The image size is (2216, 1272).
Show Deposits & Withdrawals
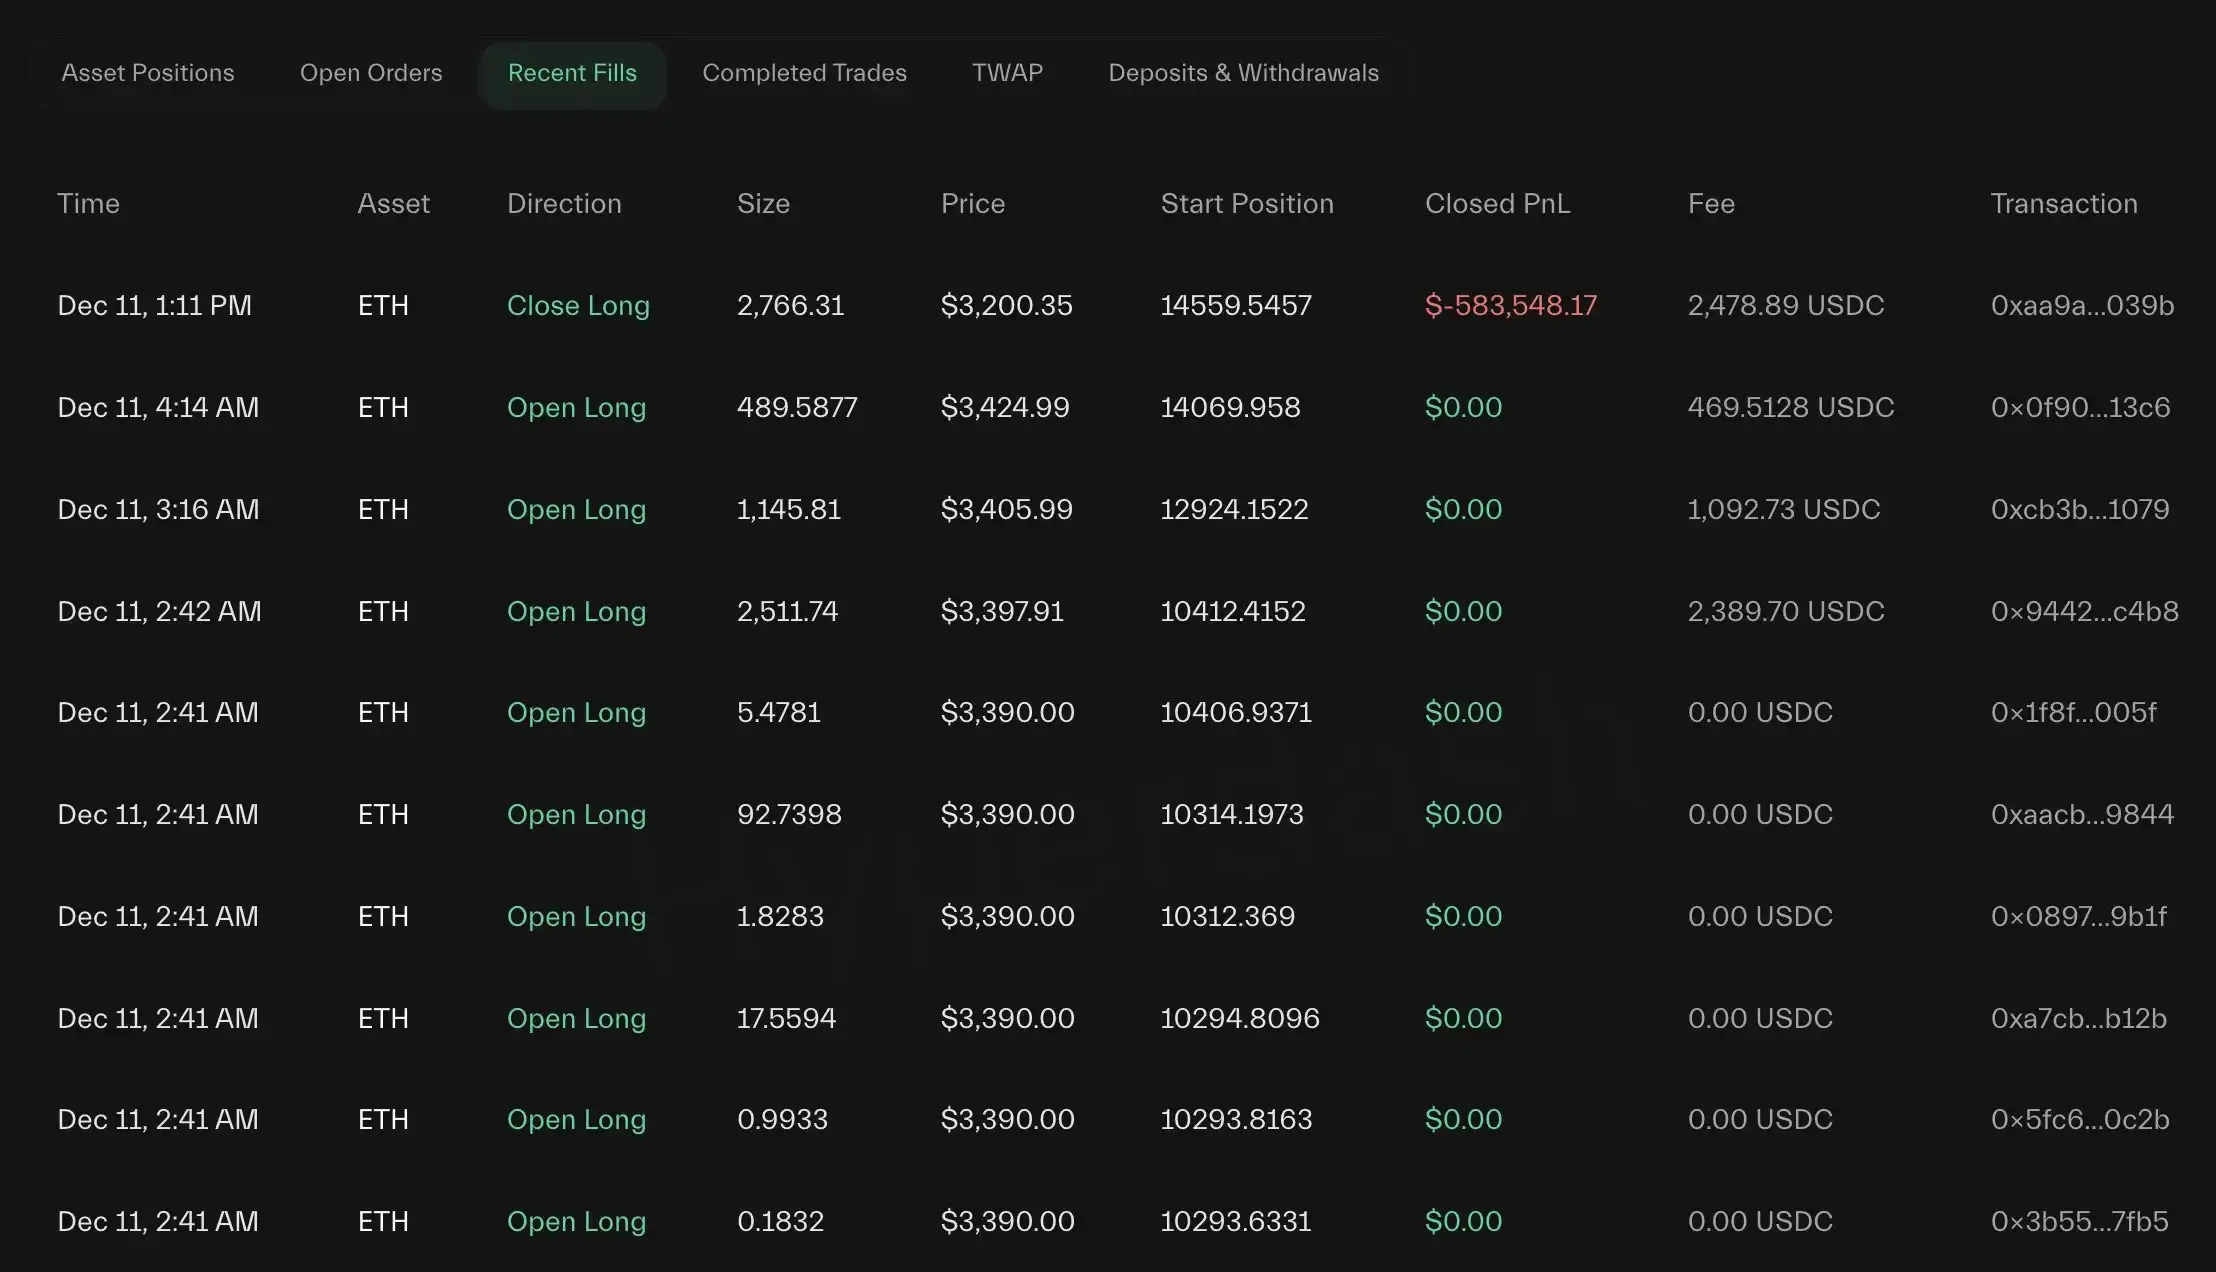click(1243, 73)
